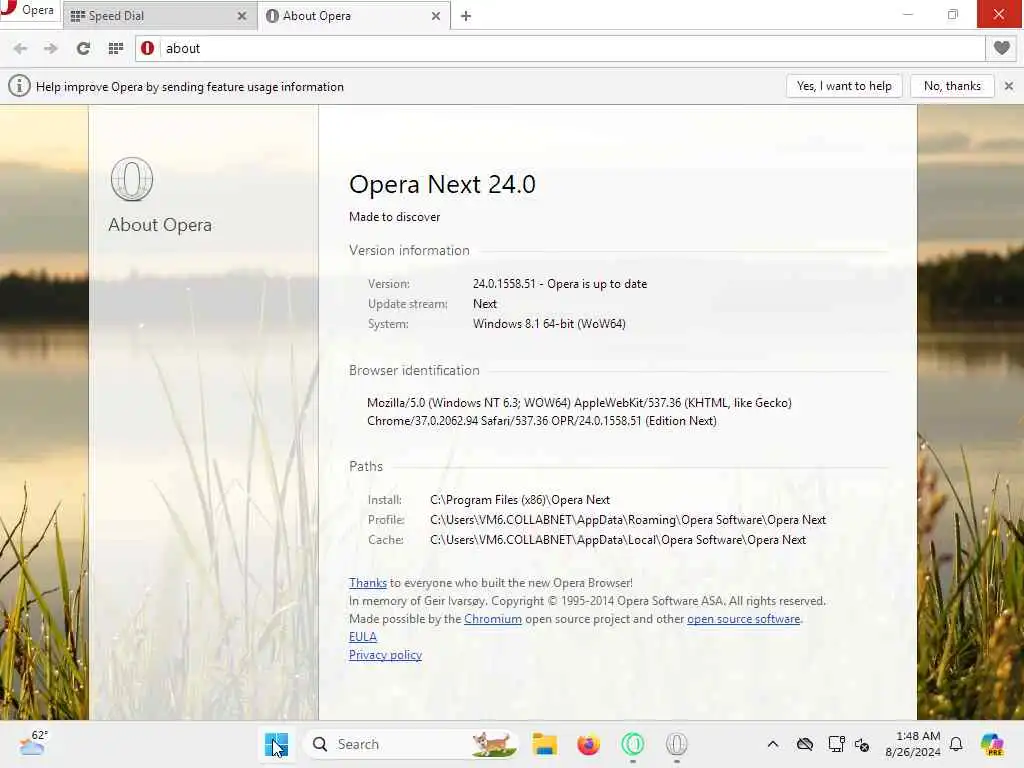Open Copilot preview icon in taskbar
Screen dimensions: 1024x768
coord(991,744)
